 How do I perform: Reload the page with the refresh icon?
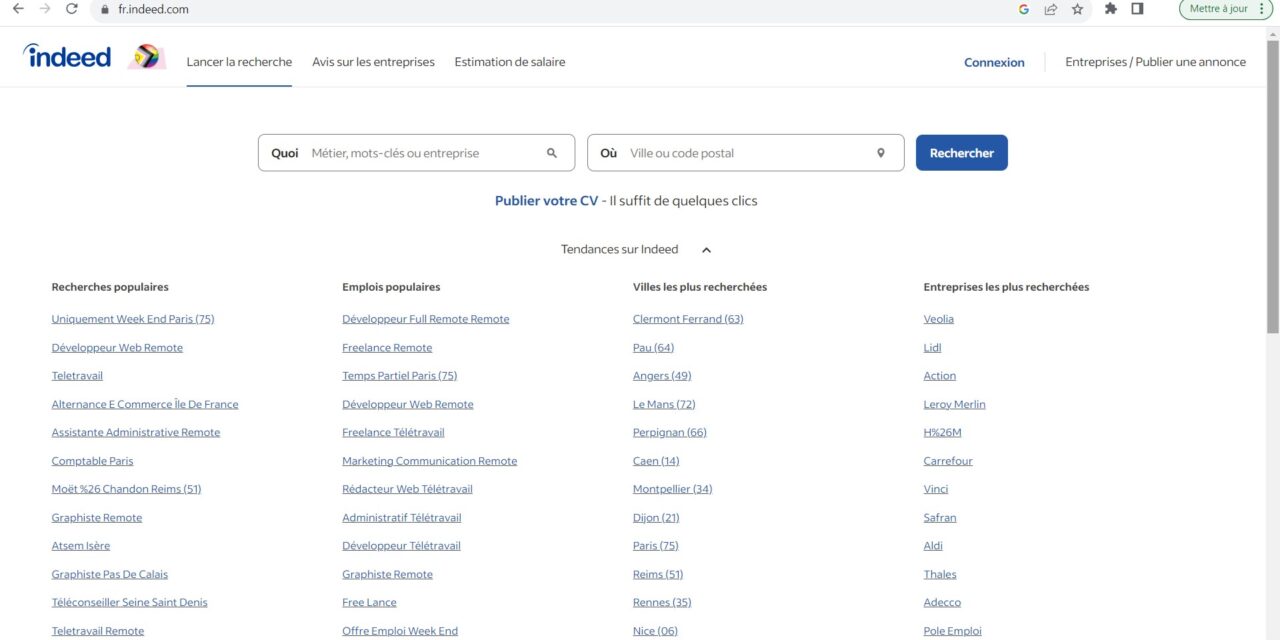[x=72, y=9]
